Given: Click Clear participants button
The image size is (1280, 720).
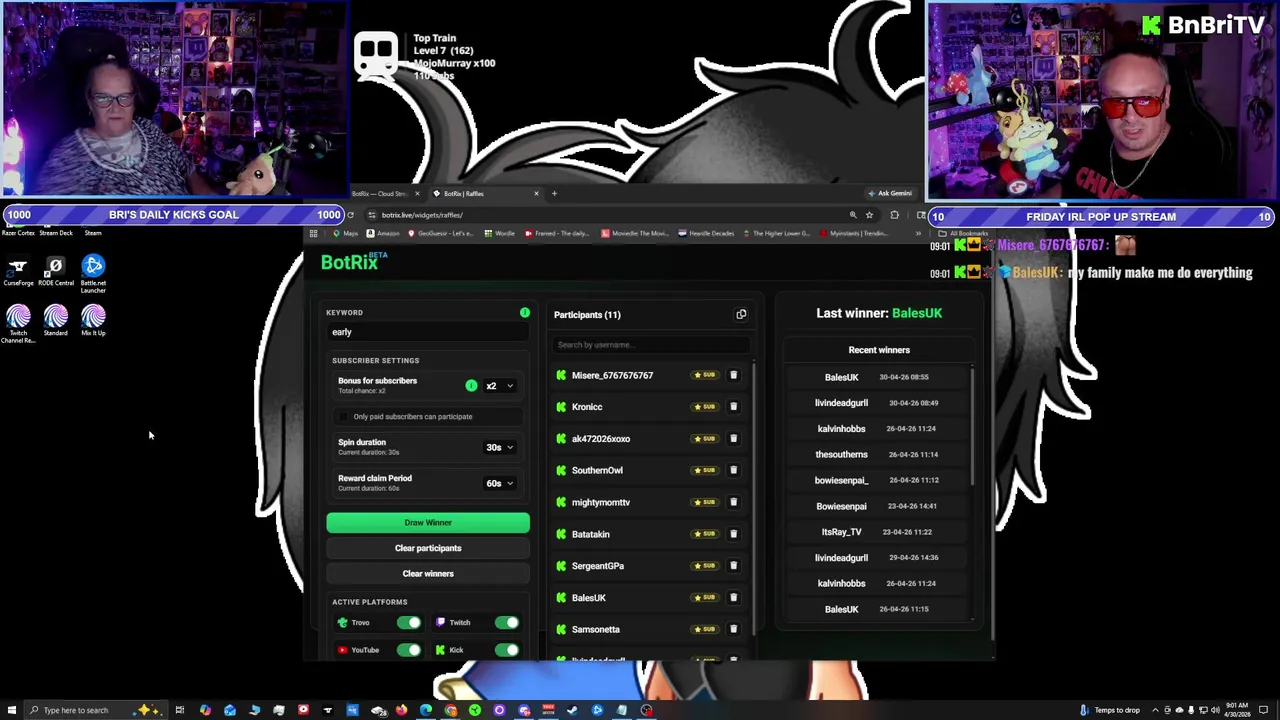Looking at the screenshot, I should click(x=428, y=548).
